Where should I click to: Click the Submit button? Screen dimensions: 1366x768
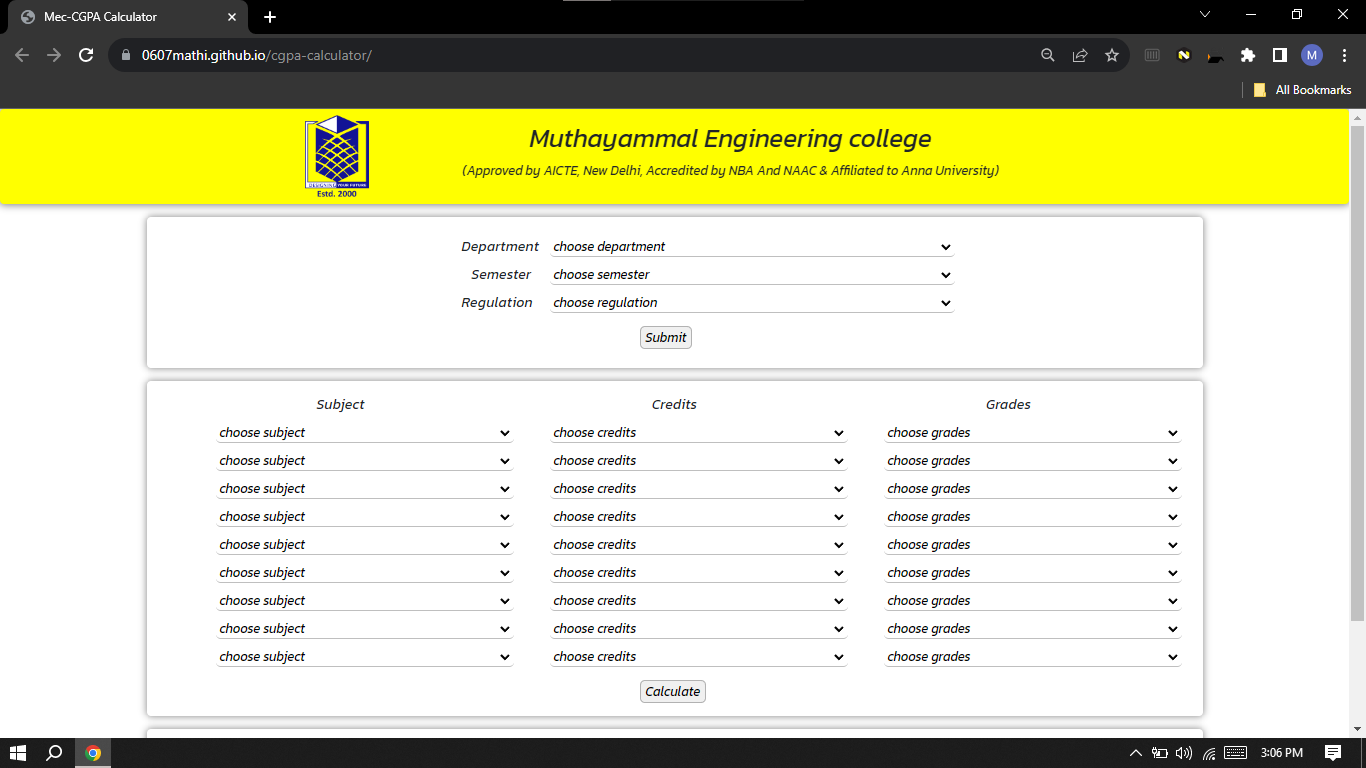pos(666,338)
